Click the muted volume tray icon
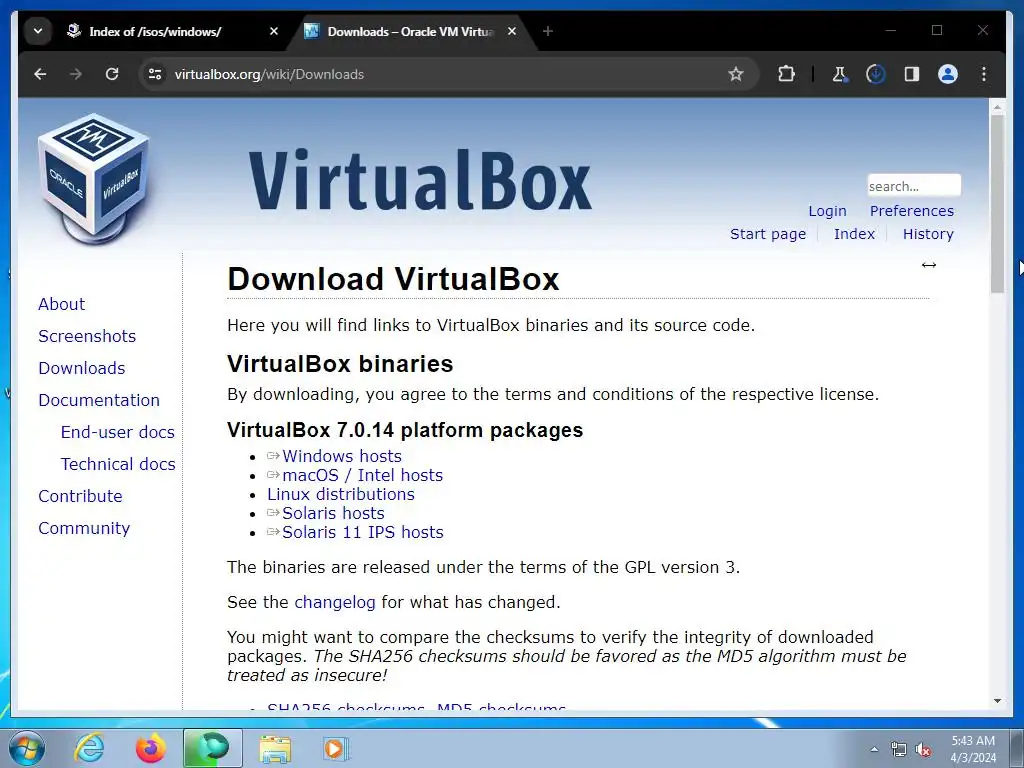 point(923,750)
